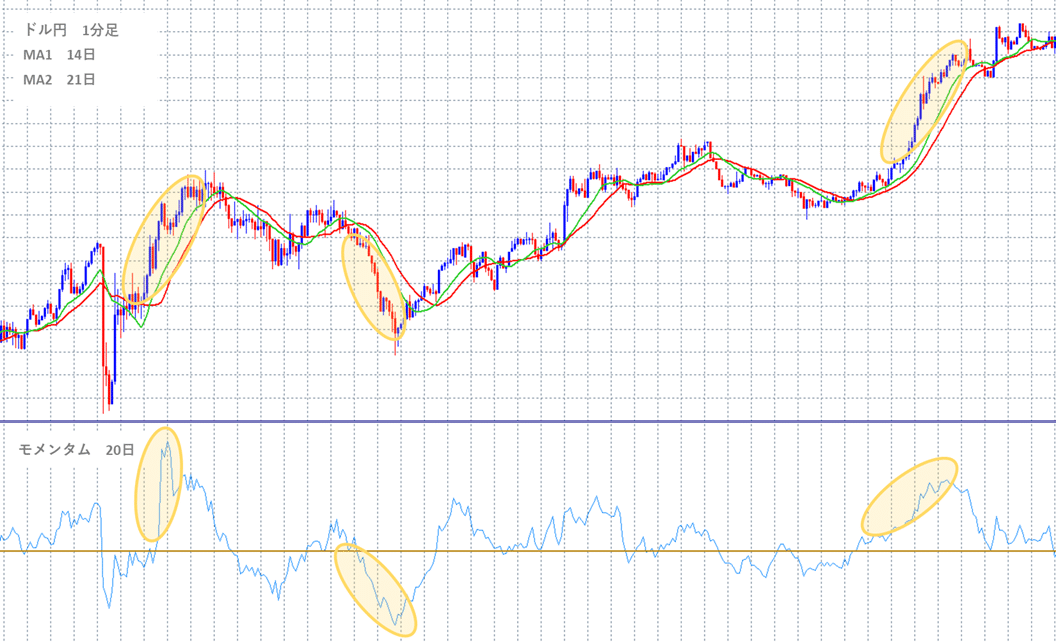Select the MA1 14日 moving average label

tap(59, 55)
